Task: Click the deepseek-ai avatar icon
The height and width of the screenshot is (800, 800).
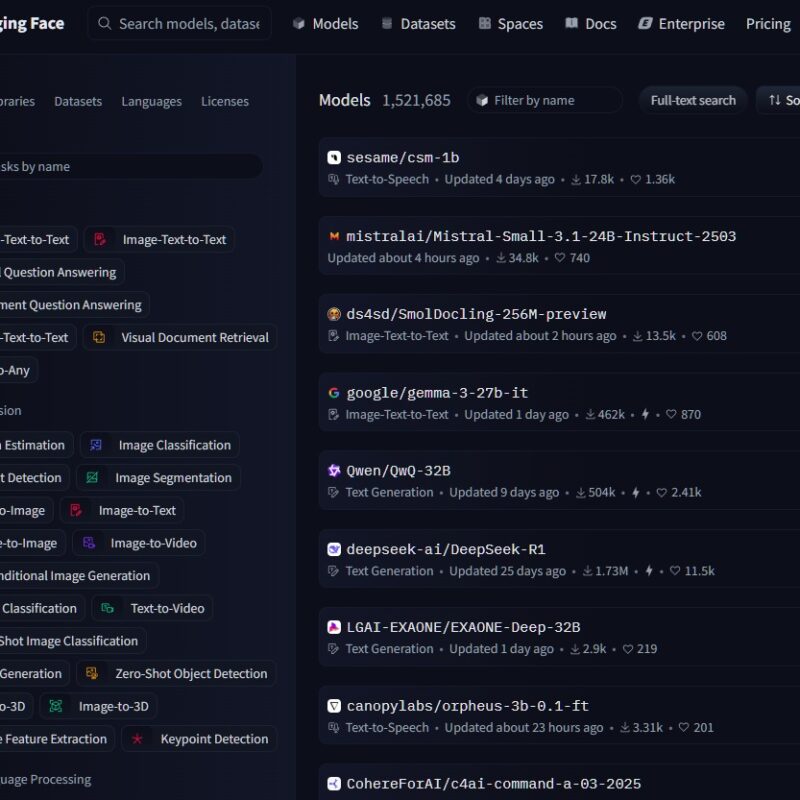Action: tap(334, 549)
